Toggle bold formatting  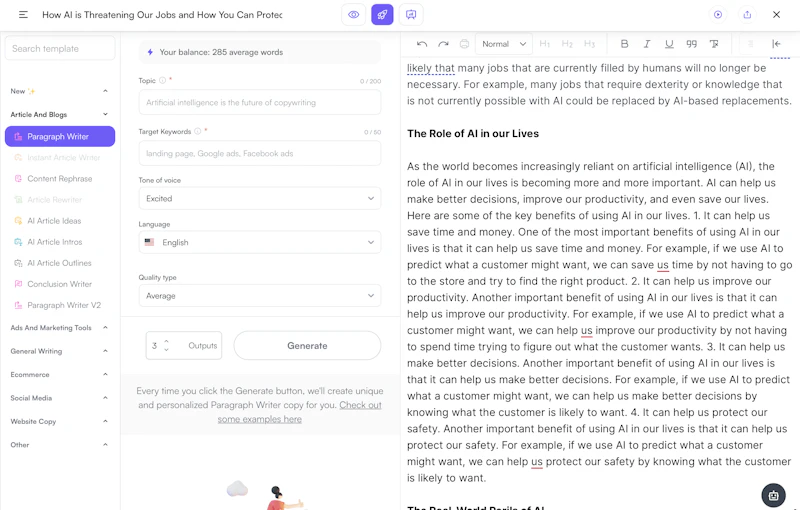[625, 44]
